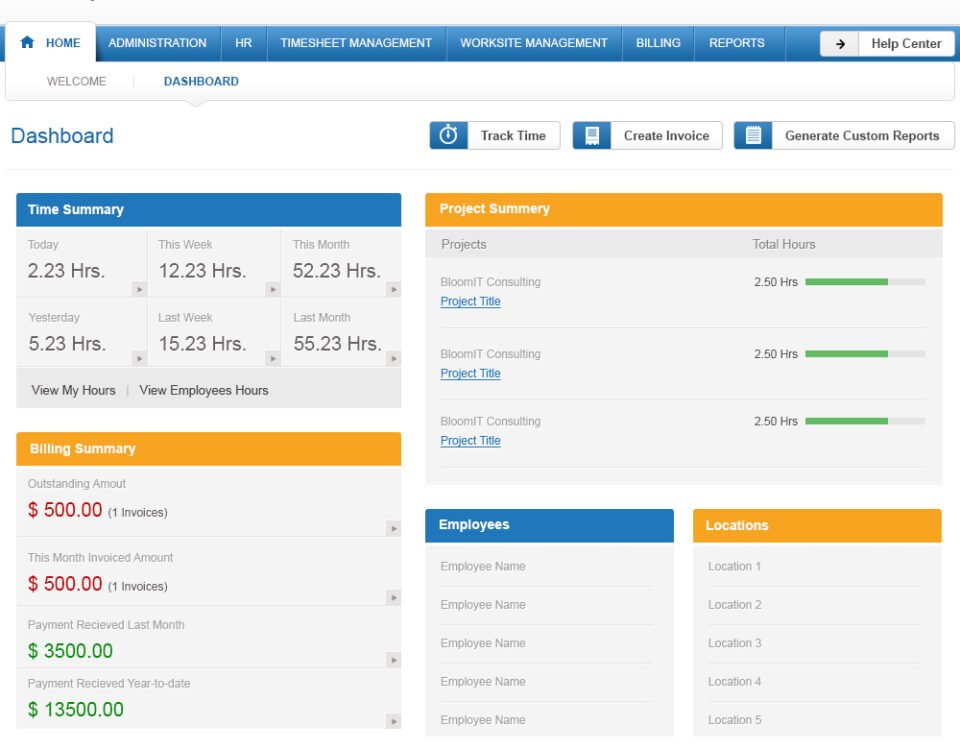The height and width of the screenshot is (750, 960).
Task: Open the first Project Title link
Action: pyautogui.click(x=470, y=301)
